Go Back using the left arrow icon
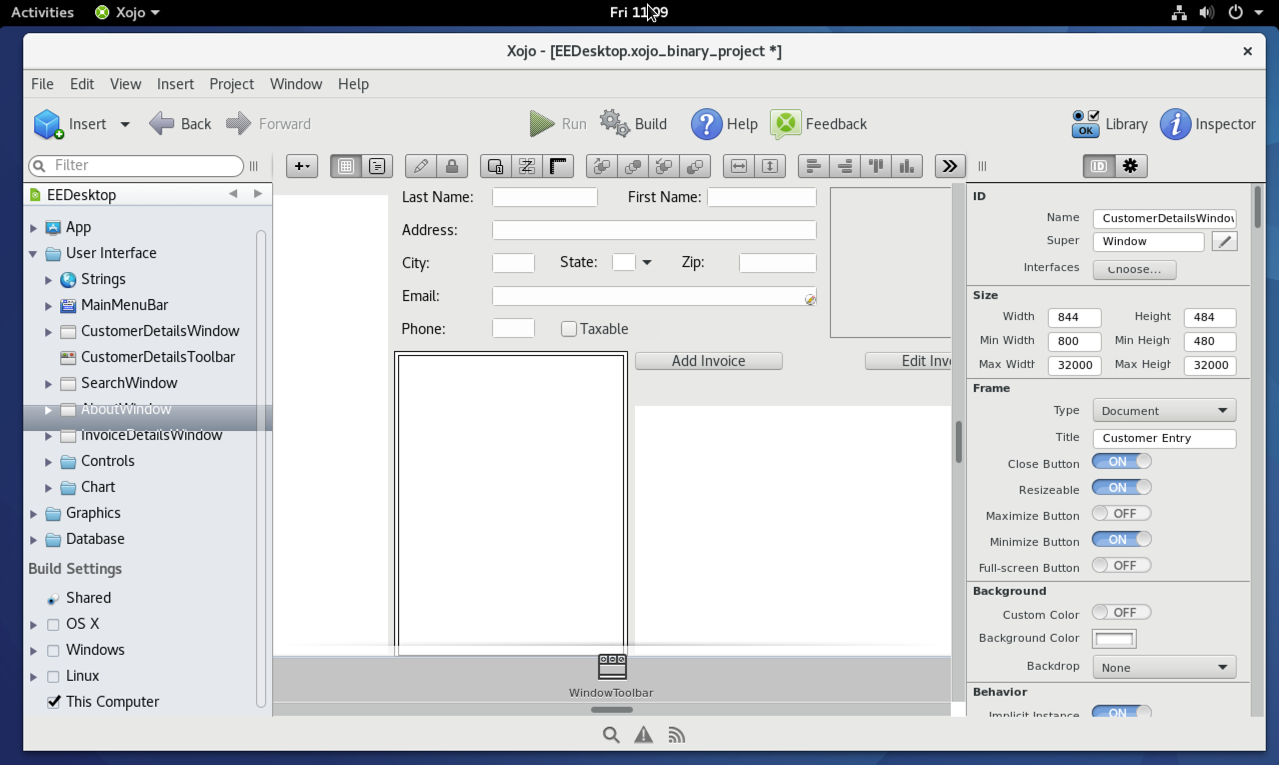1279x765 pixels. (x=162, y=123)
